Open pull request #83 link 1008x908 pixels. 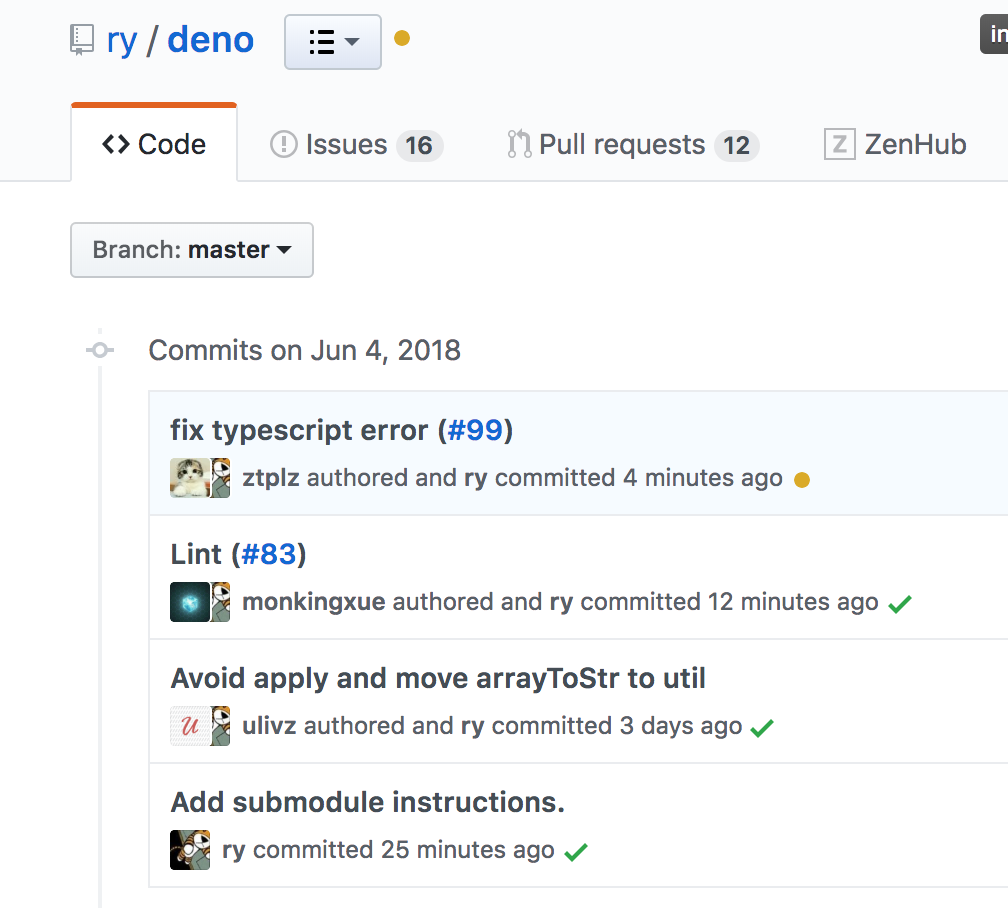[269, 554]
